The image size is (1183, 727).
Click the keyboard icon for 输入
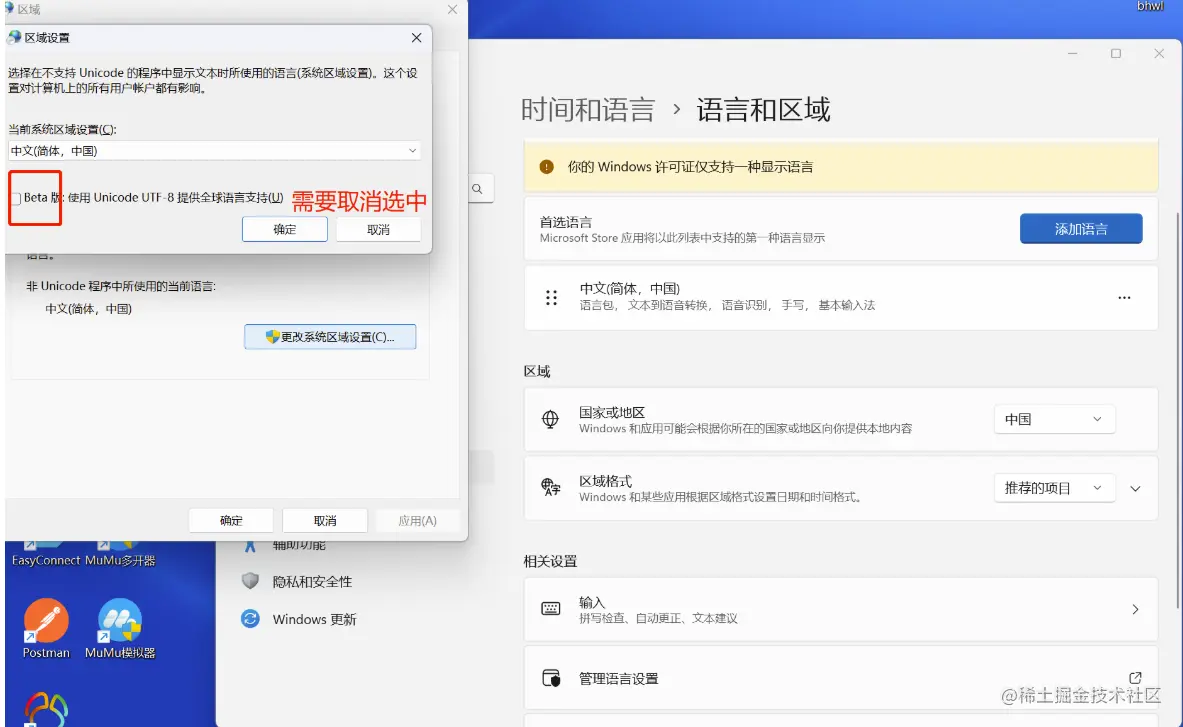551,609
